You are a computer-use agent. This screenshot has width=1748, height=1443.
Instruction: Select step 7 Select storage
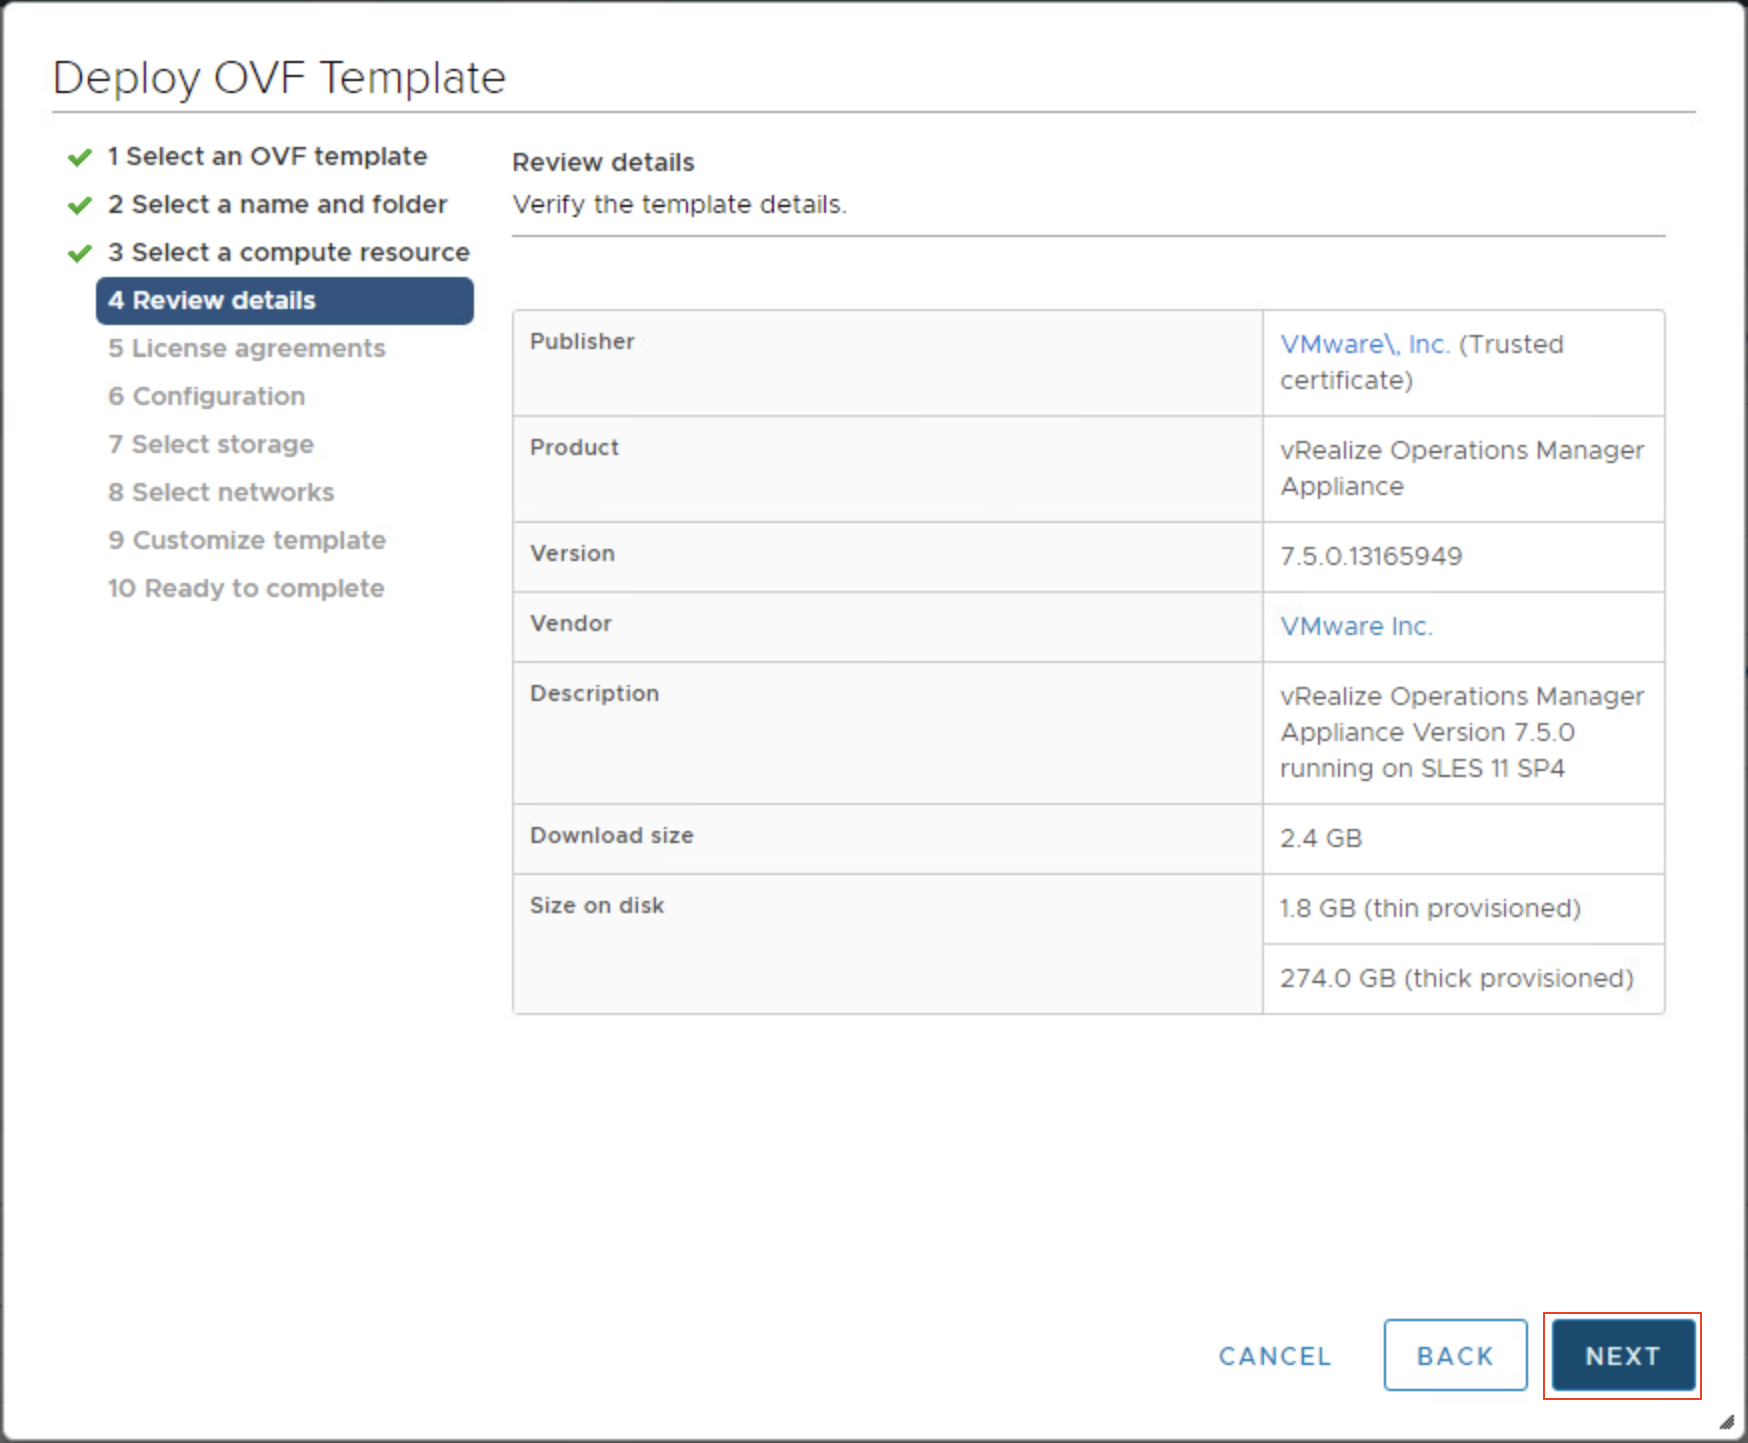tap(210, 444)
